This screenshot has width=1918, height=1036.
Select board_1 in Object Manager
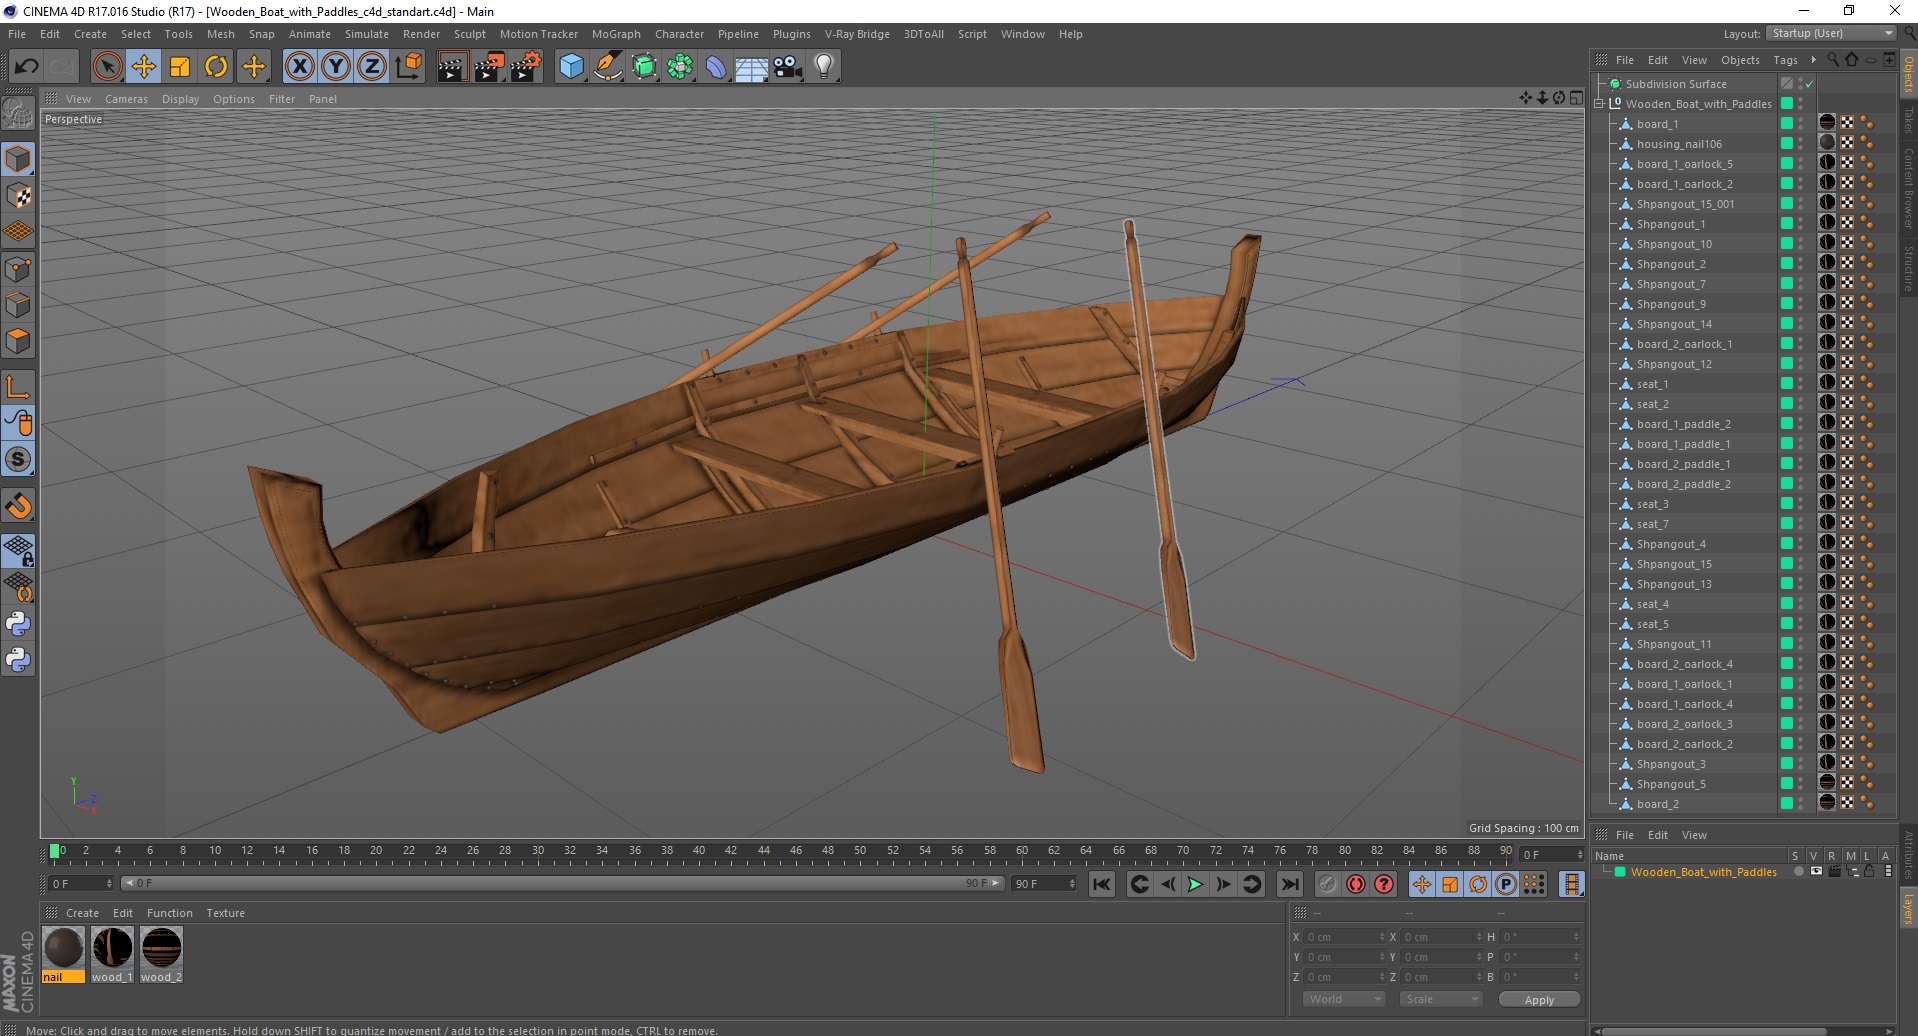click(1657, 124)
